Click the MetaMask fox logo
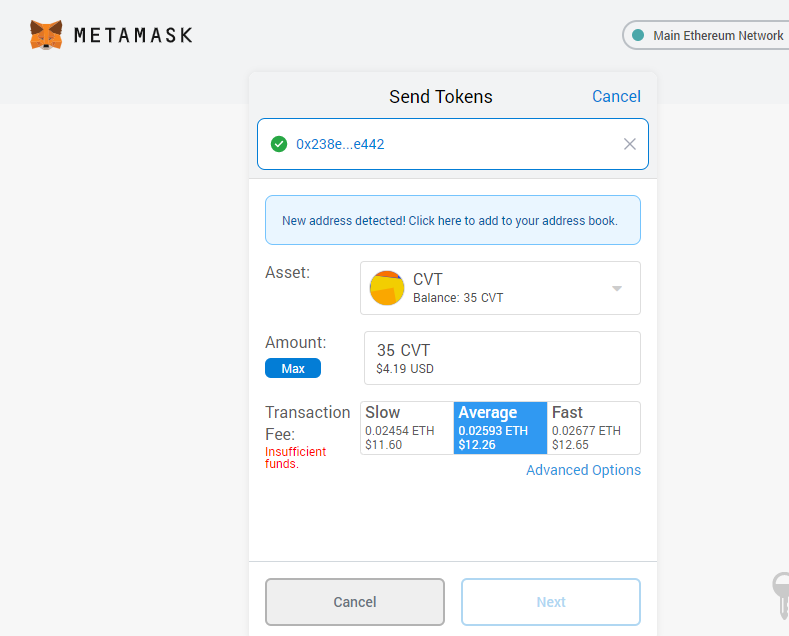This screenshot has height=636, width=789. [46, 35]
